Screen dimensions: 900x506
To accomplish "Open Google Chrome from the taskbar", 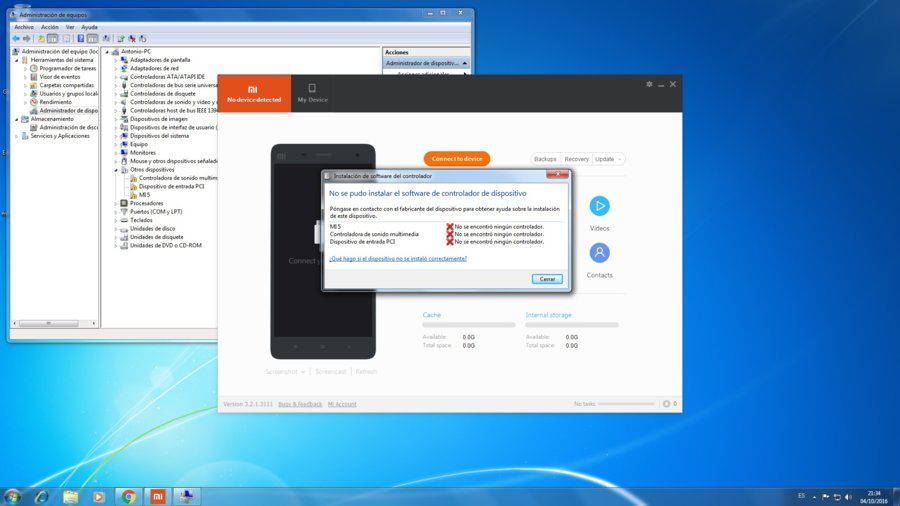I will (x=129, y=496).
